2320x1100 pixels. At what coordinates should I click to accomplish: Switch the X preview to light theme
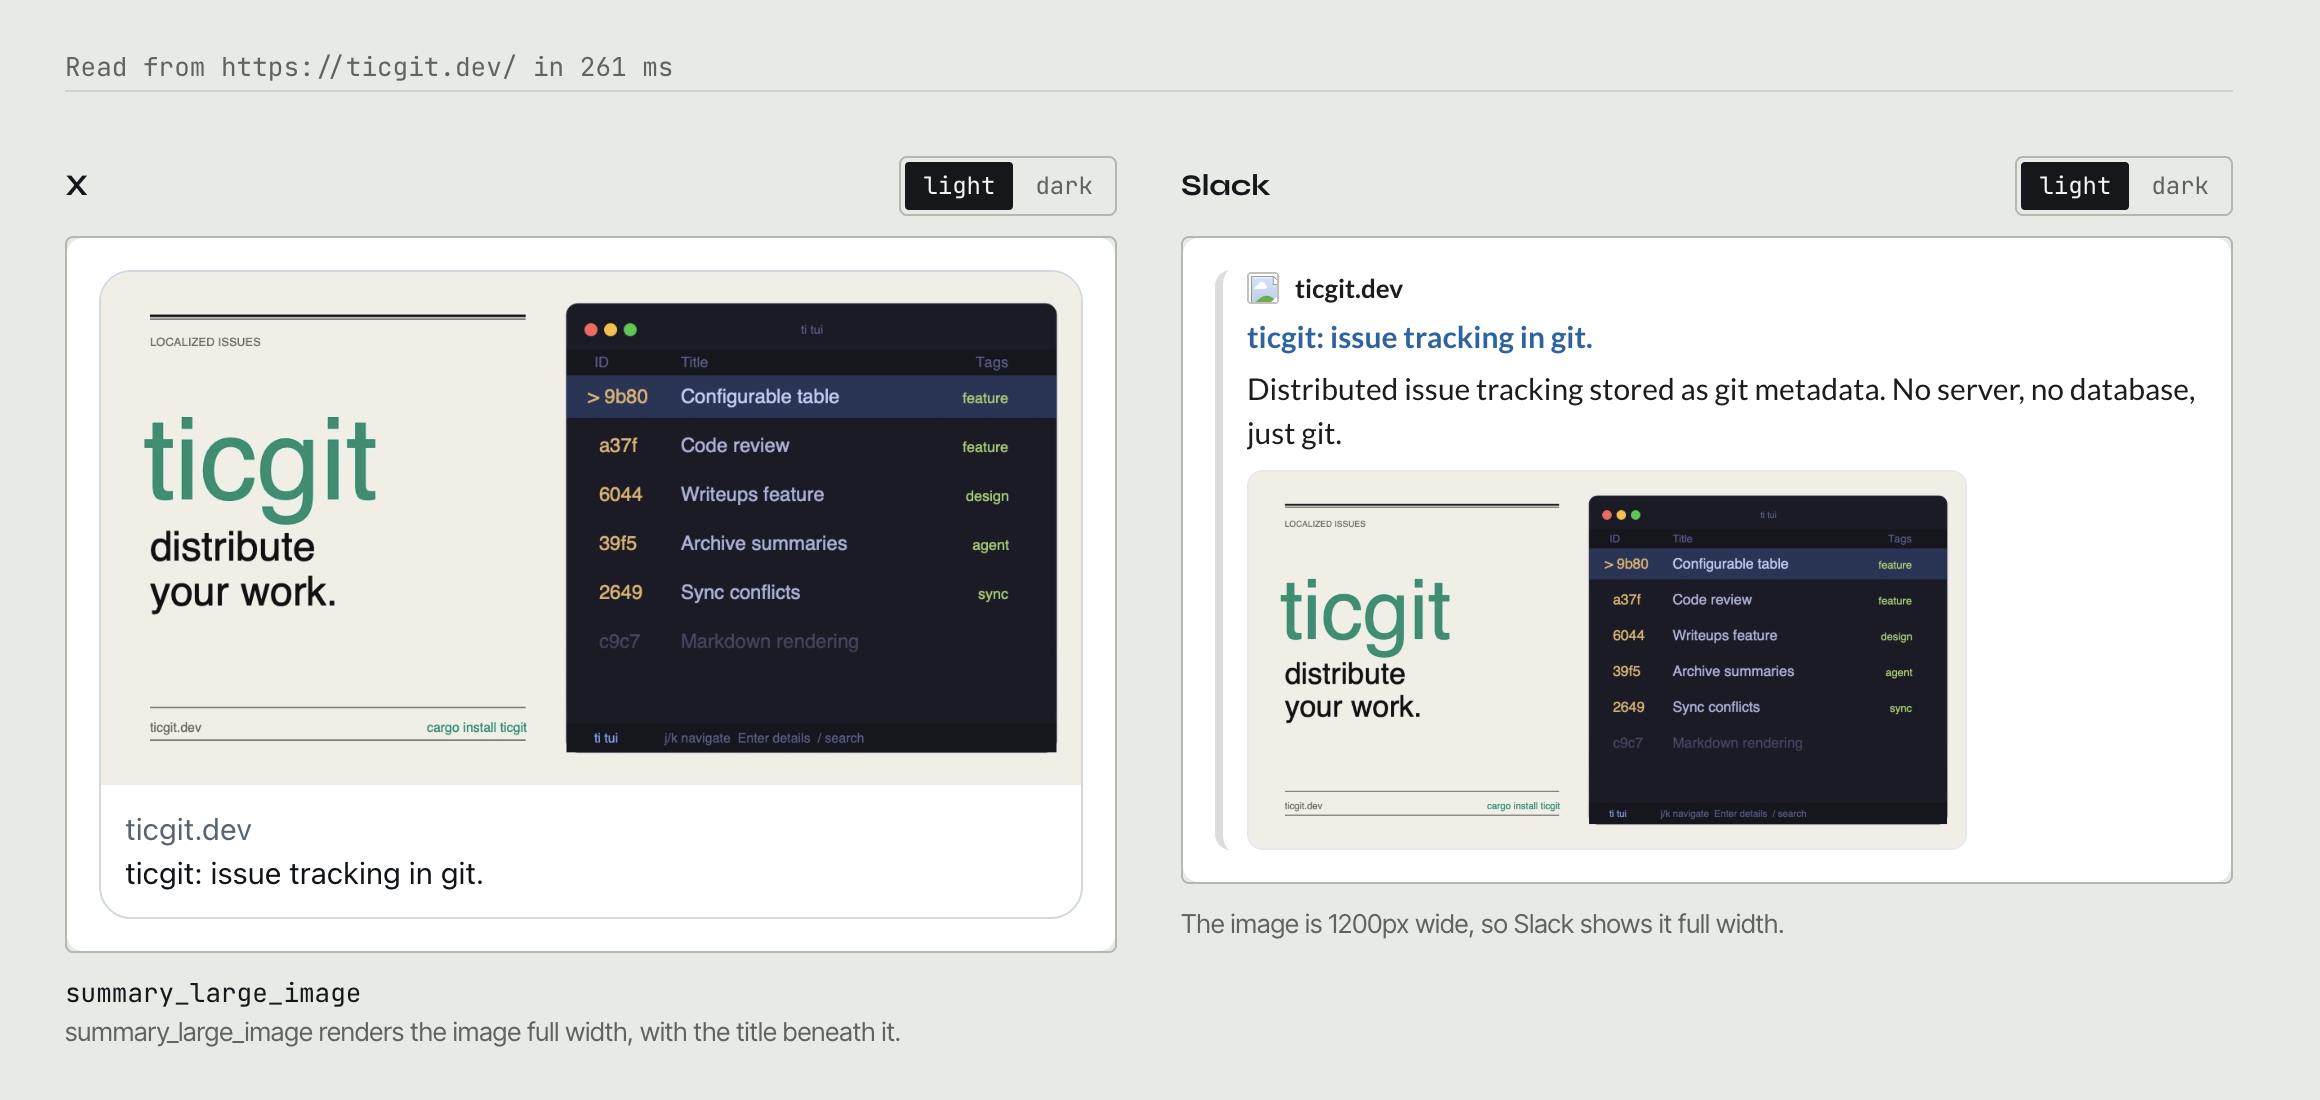pos(958,186)
